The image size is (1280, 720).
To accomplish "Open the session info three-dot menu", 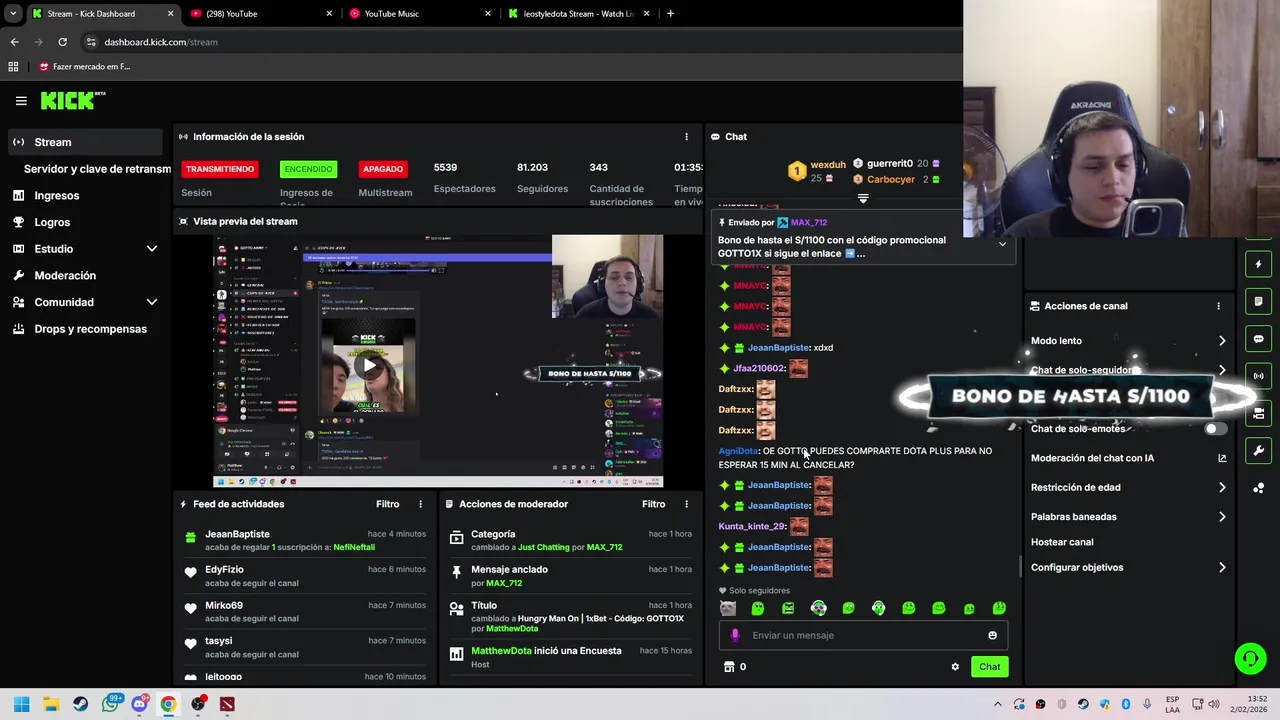I will [686, 137].
